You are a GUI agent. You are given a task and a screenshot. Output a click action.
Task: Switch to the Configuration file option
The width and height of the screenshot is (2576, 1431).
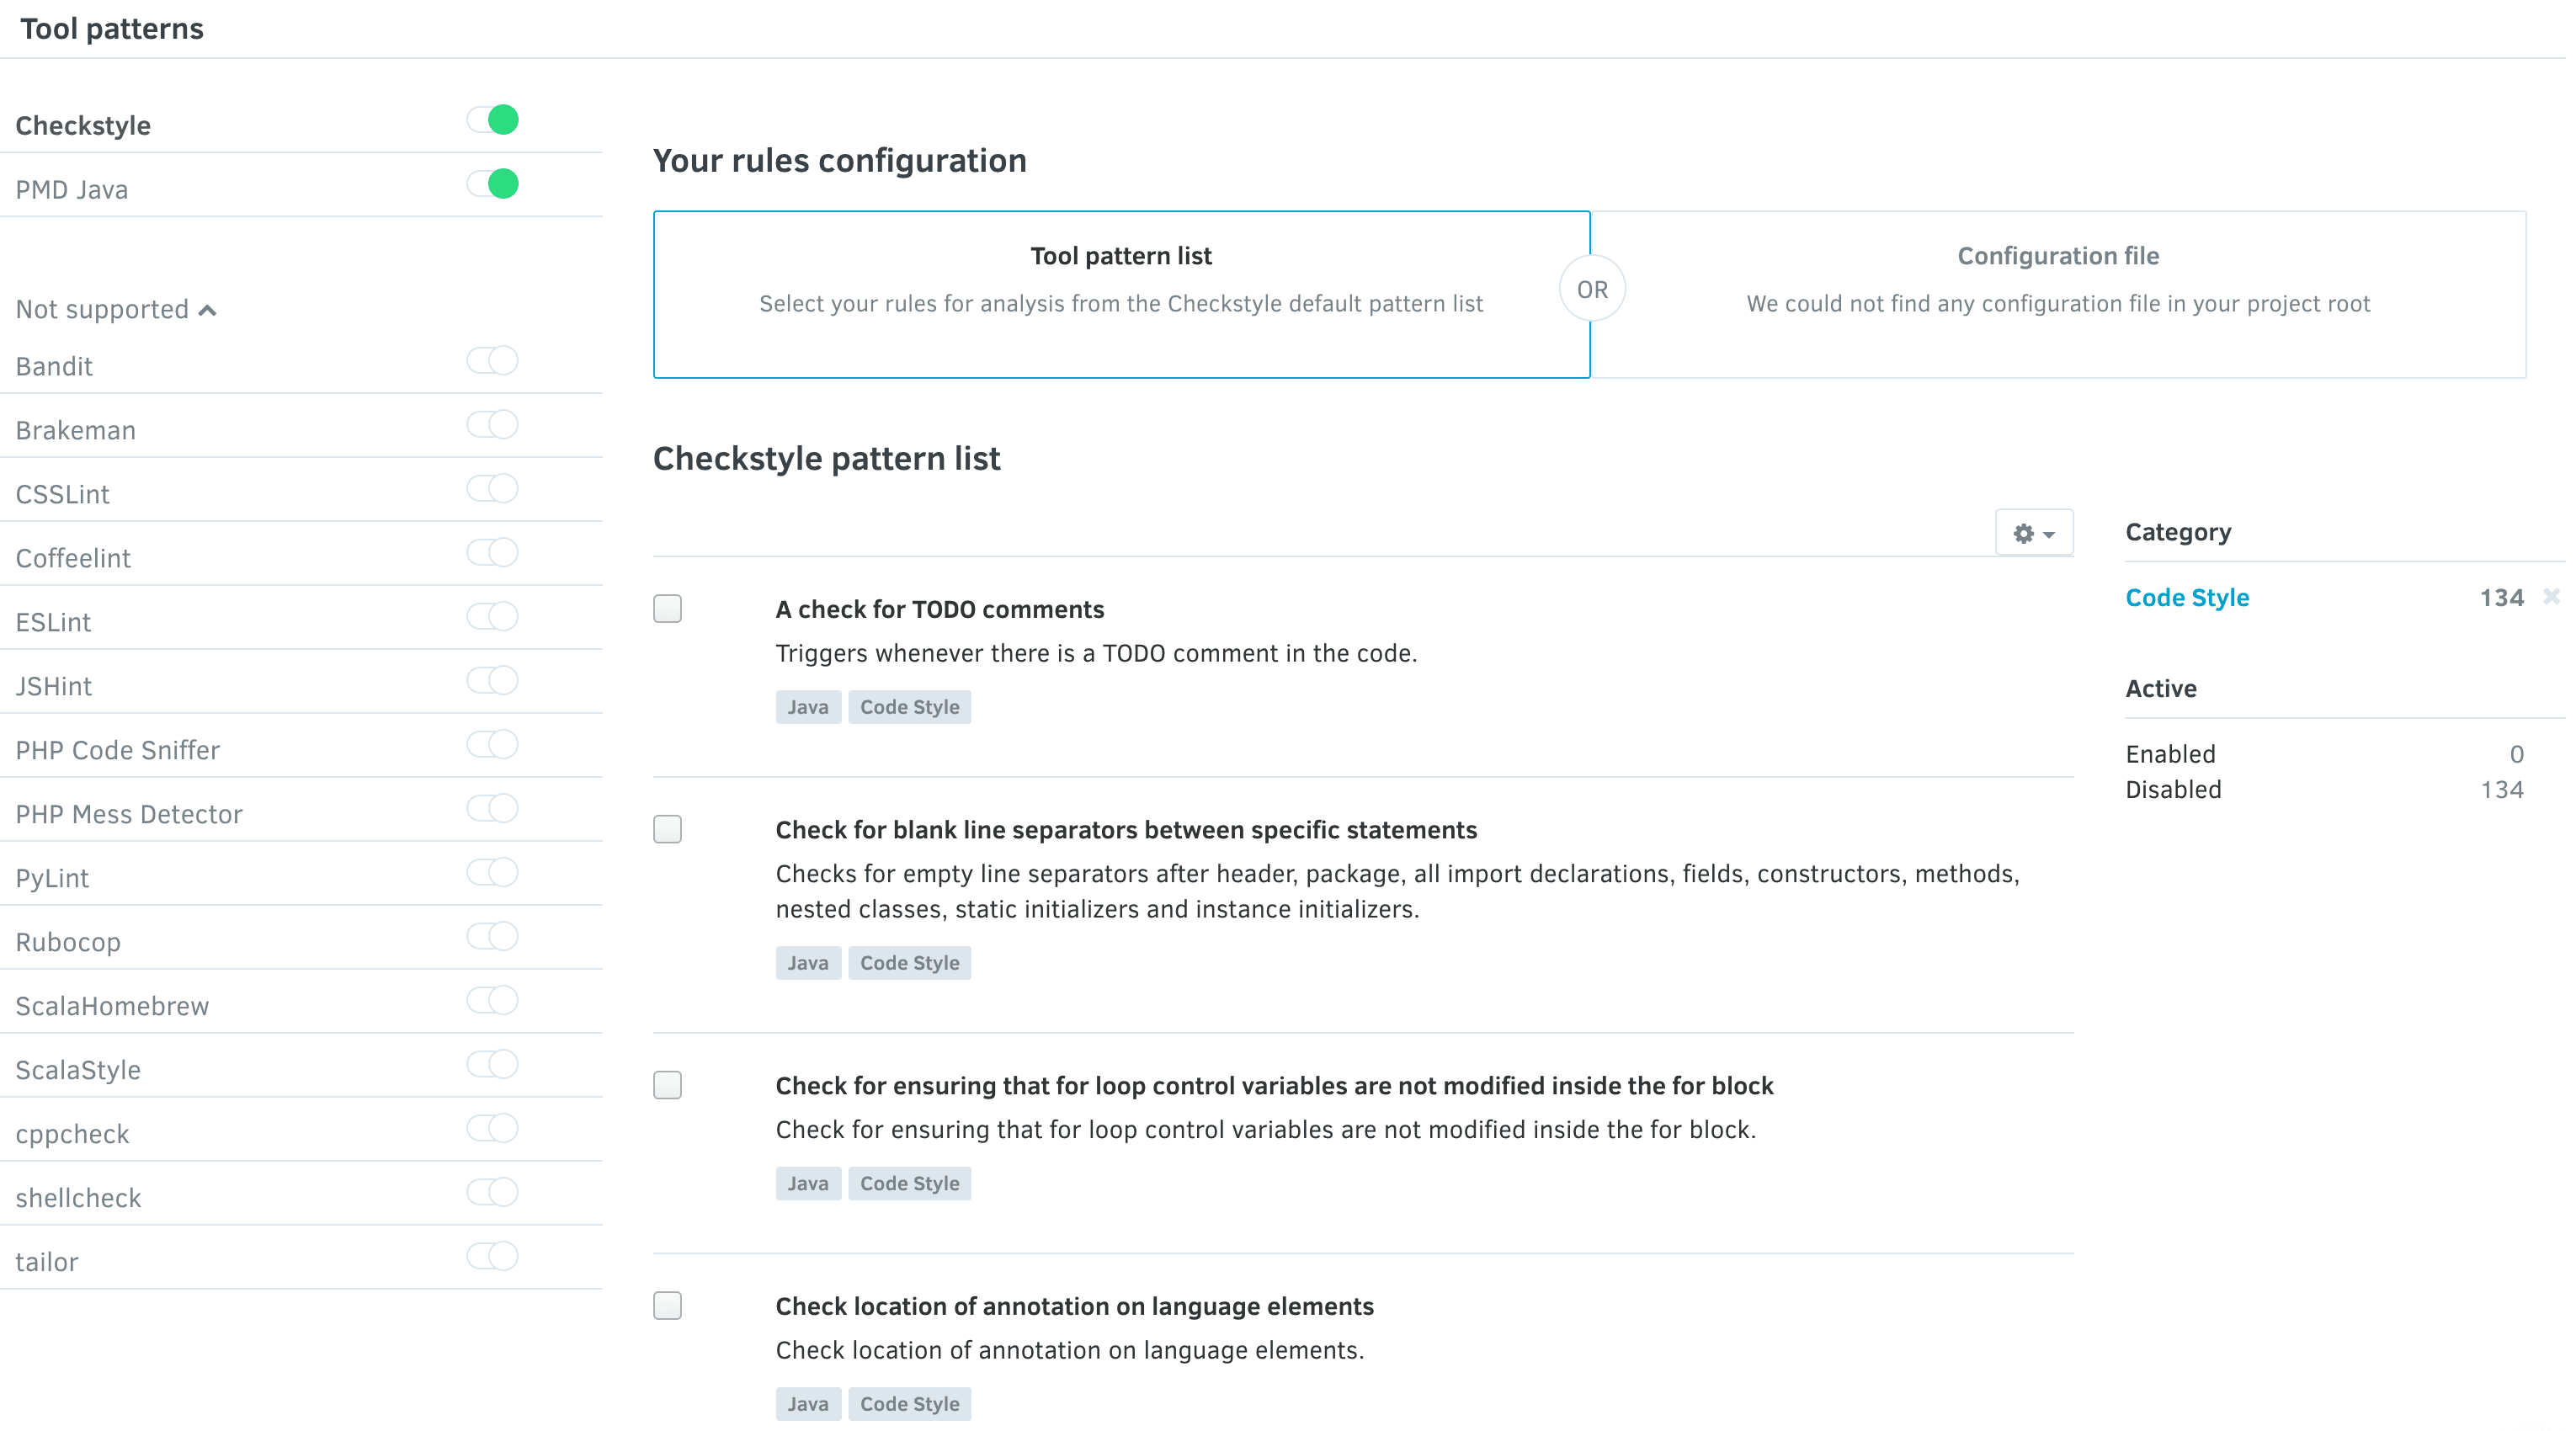tap(2058, 294)
